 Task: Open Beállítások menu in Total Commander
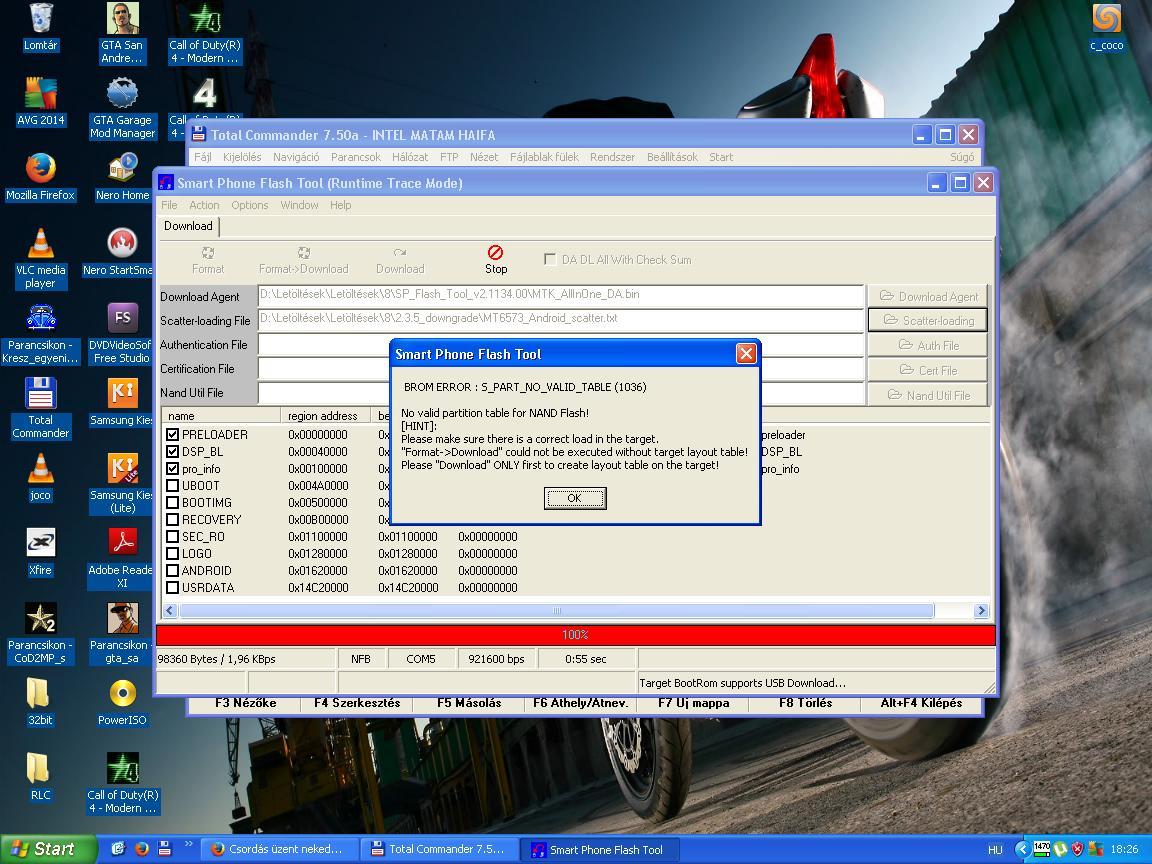click(672, 157)
